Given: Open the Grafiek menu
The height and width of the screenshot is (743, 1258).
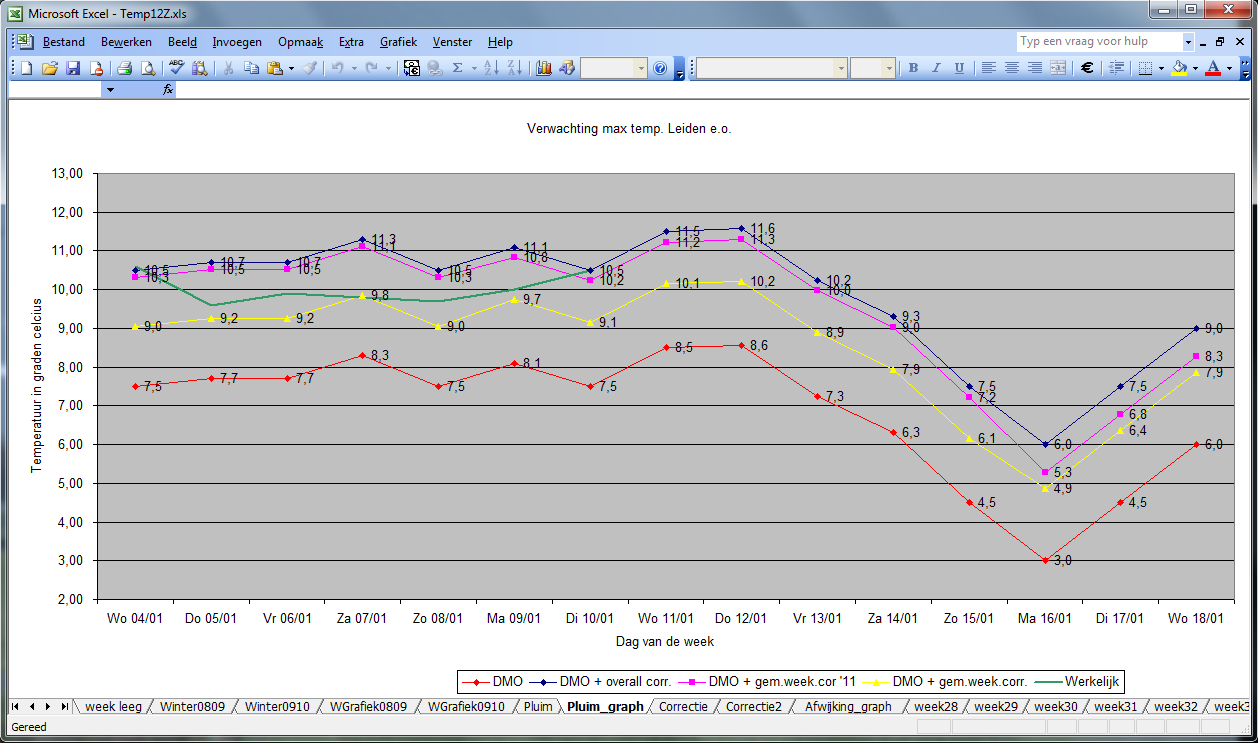Looking at the screenshot, I should point(398,42).
